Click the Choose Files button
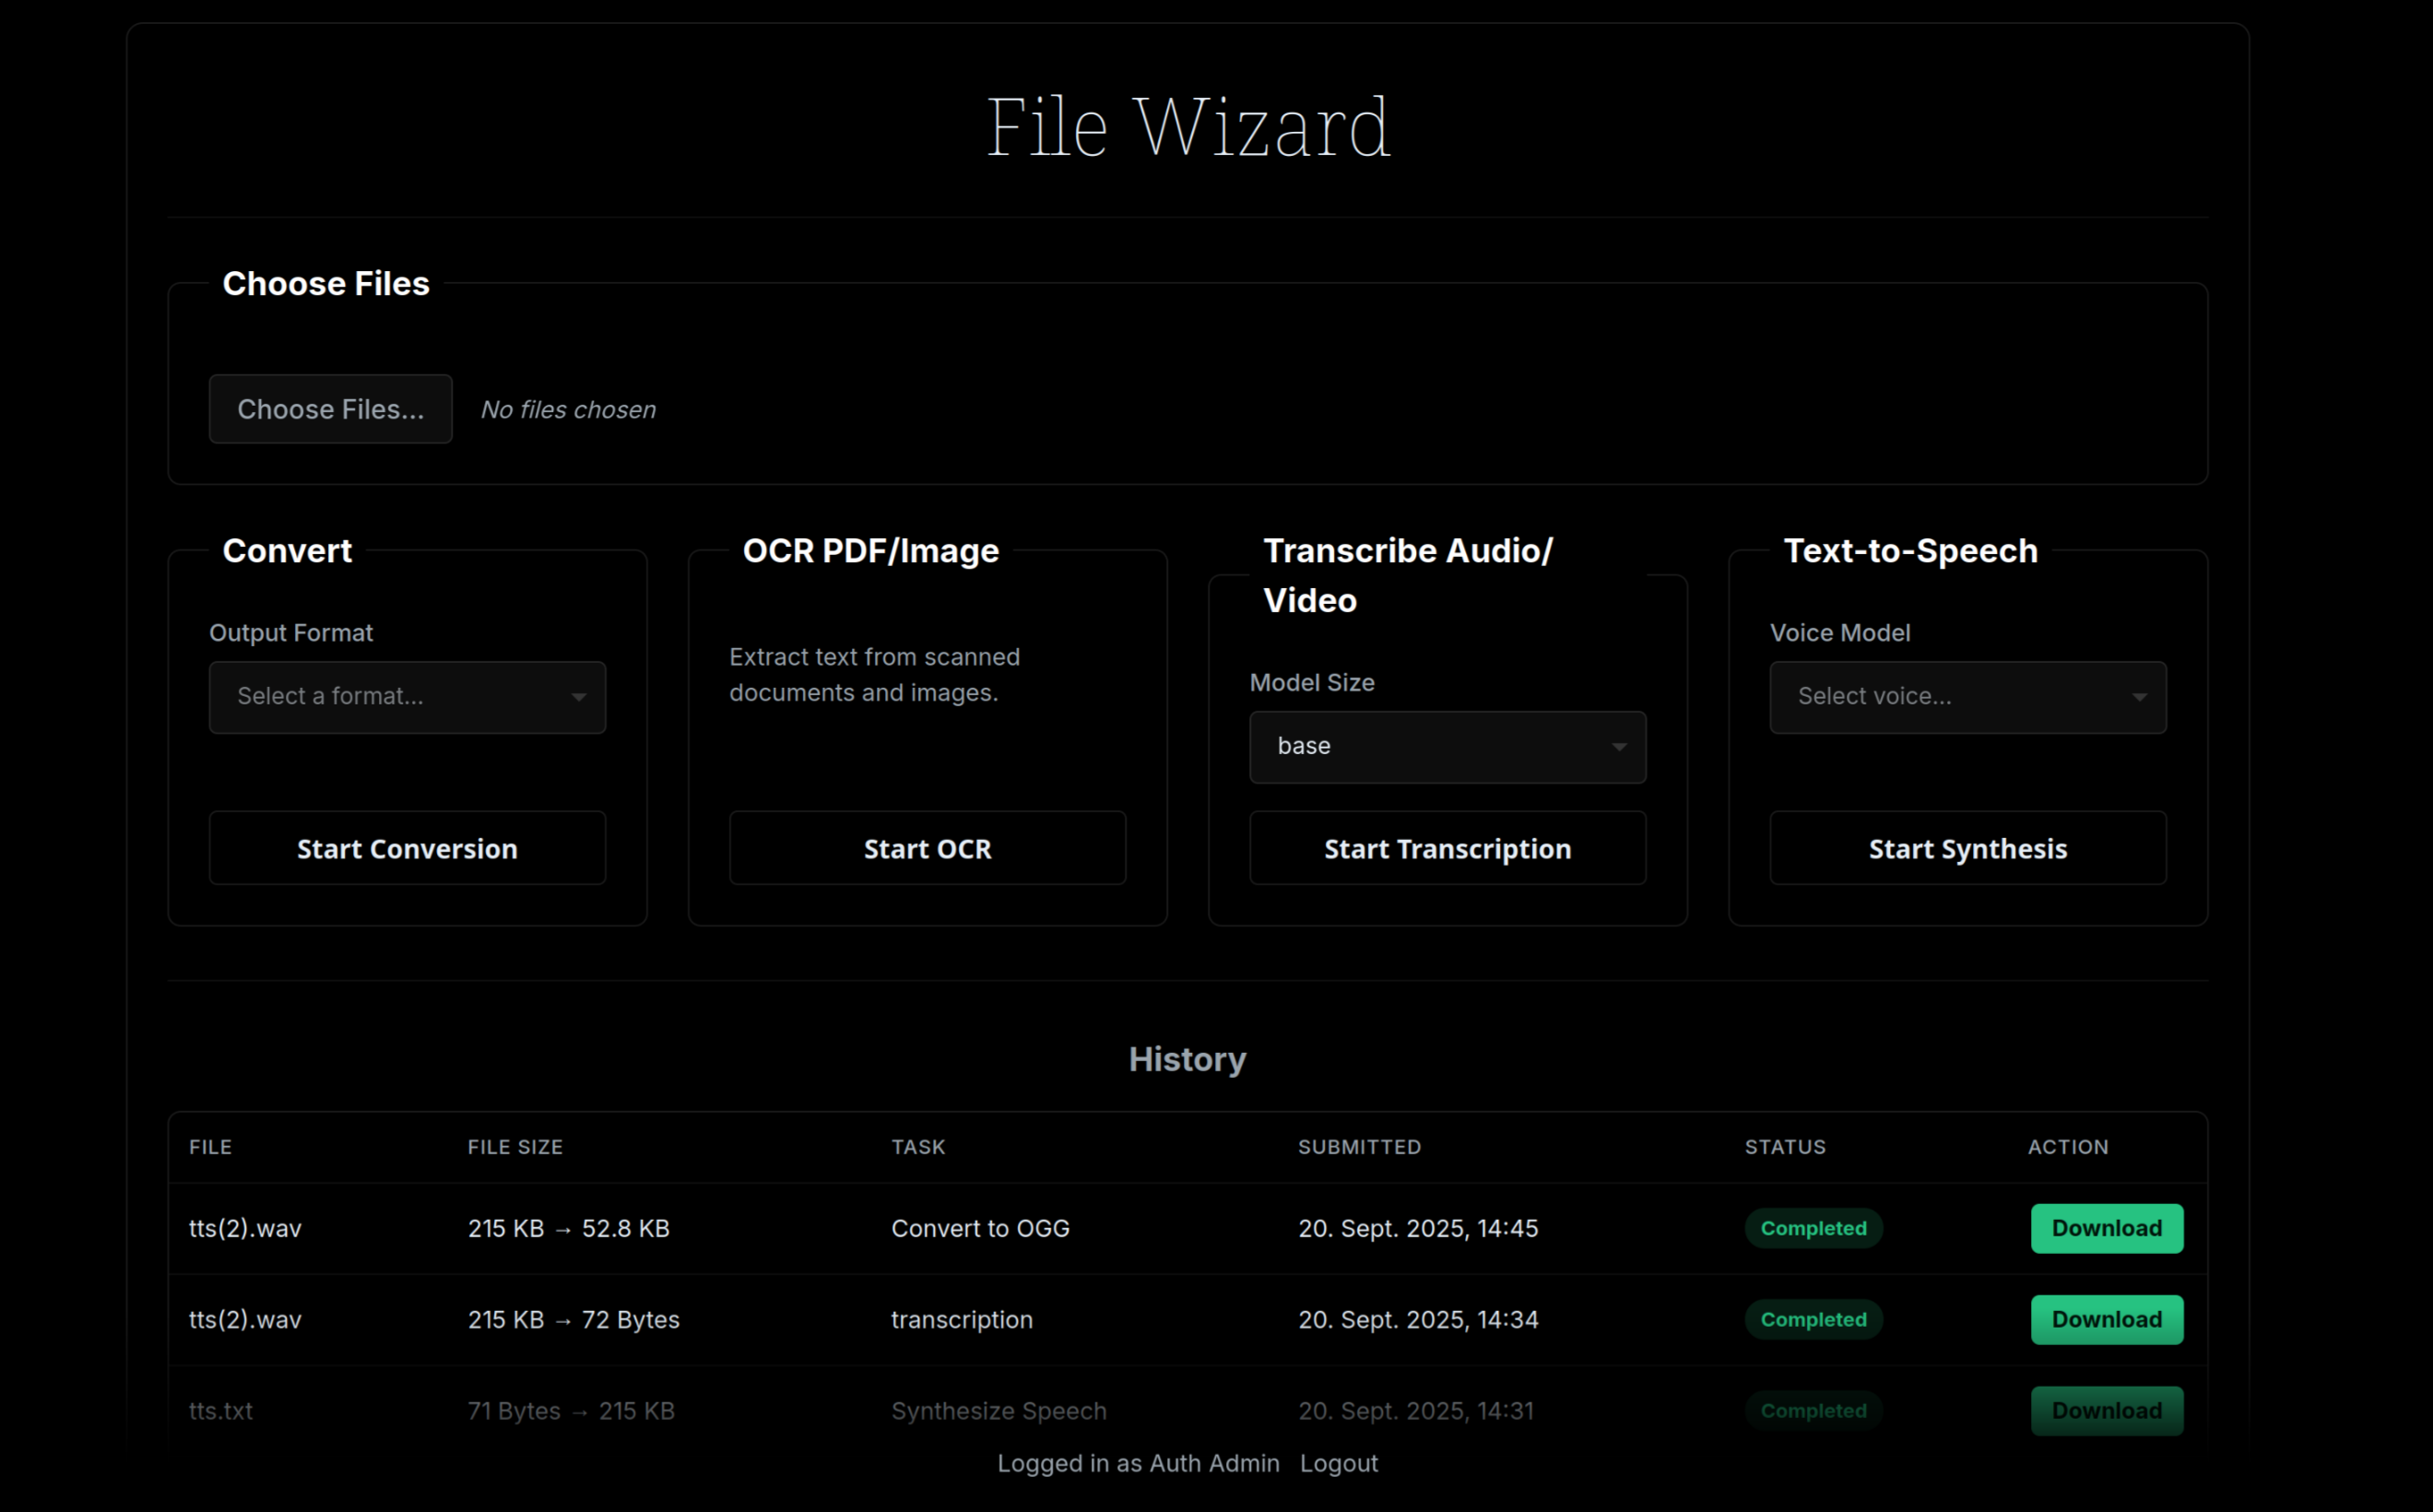Viewport: 2433px width, 1512px height. click(330, 409)
